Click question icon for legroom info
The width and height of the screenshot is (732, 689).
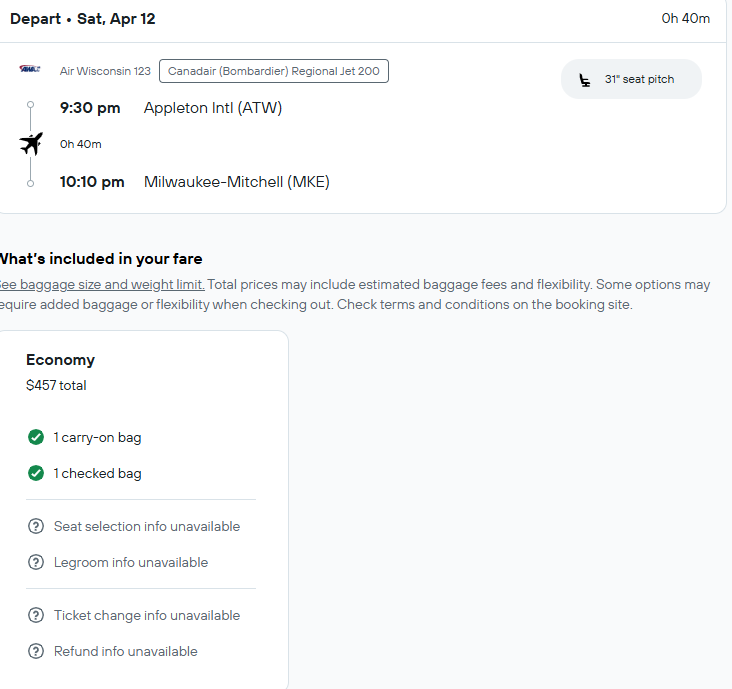pyautogui.click(x=36, y=562)
